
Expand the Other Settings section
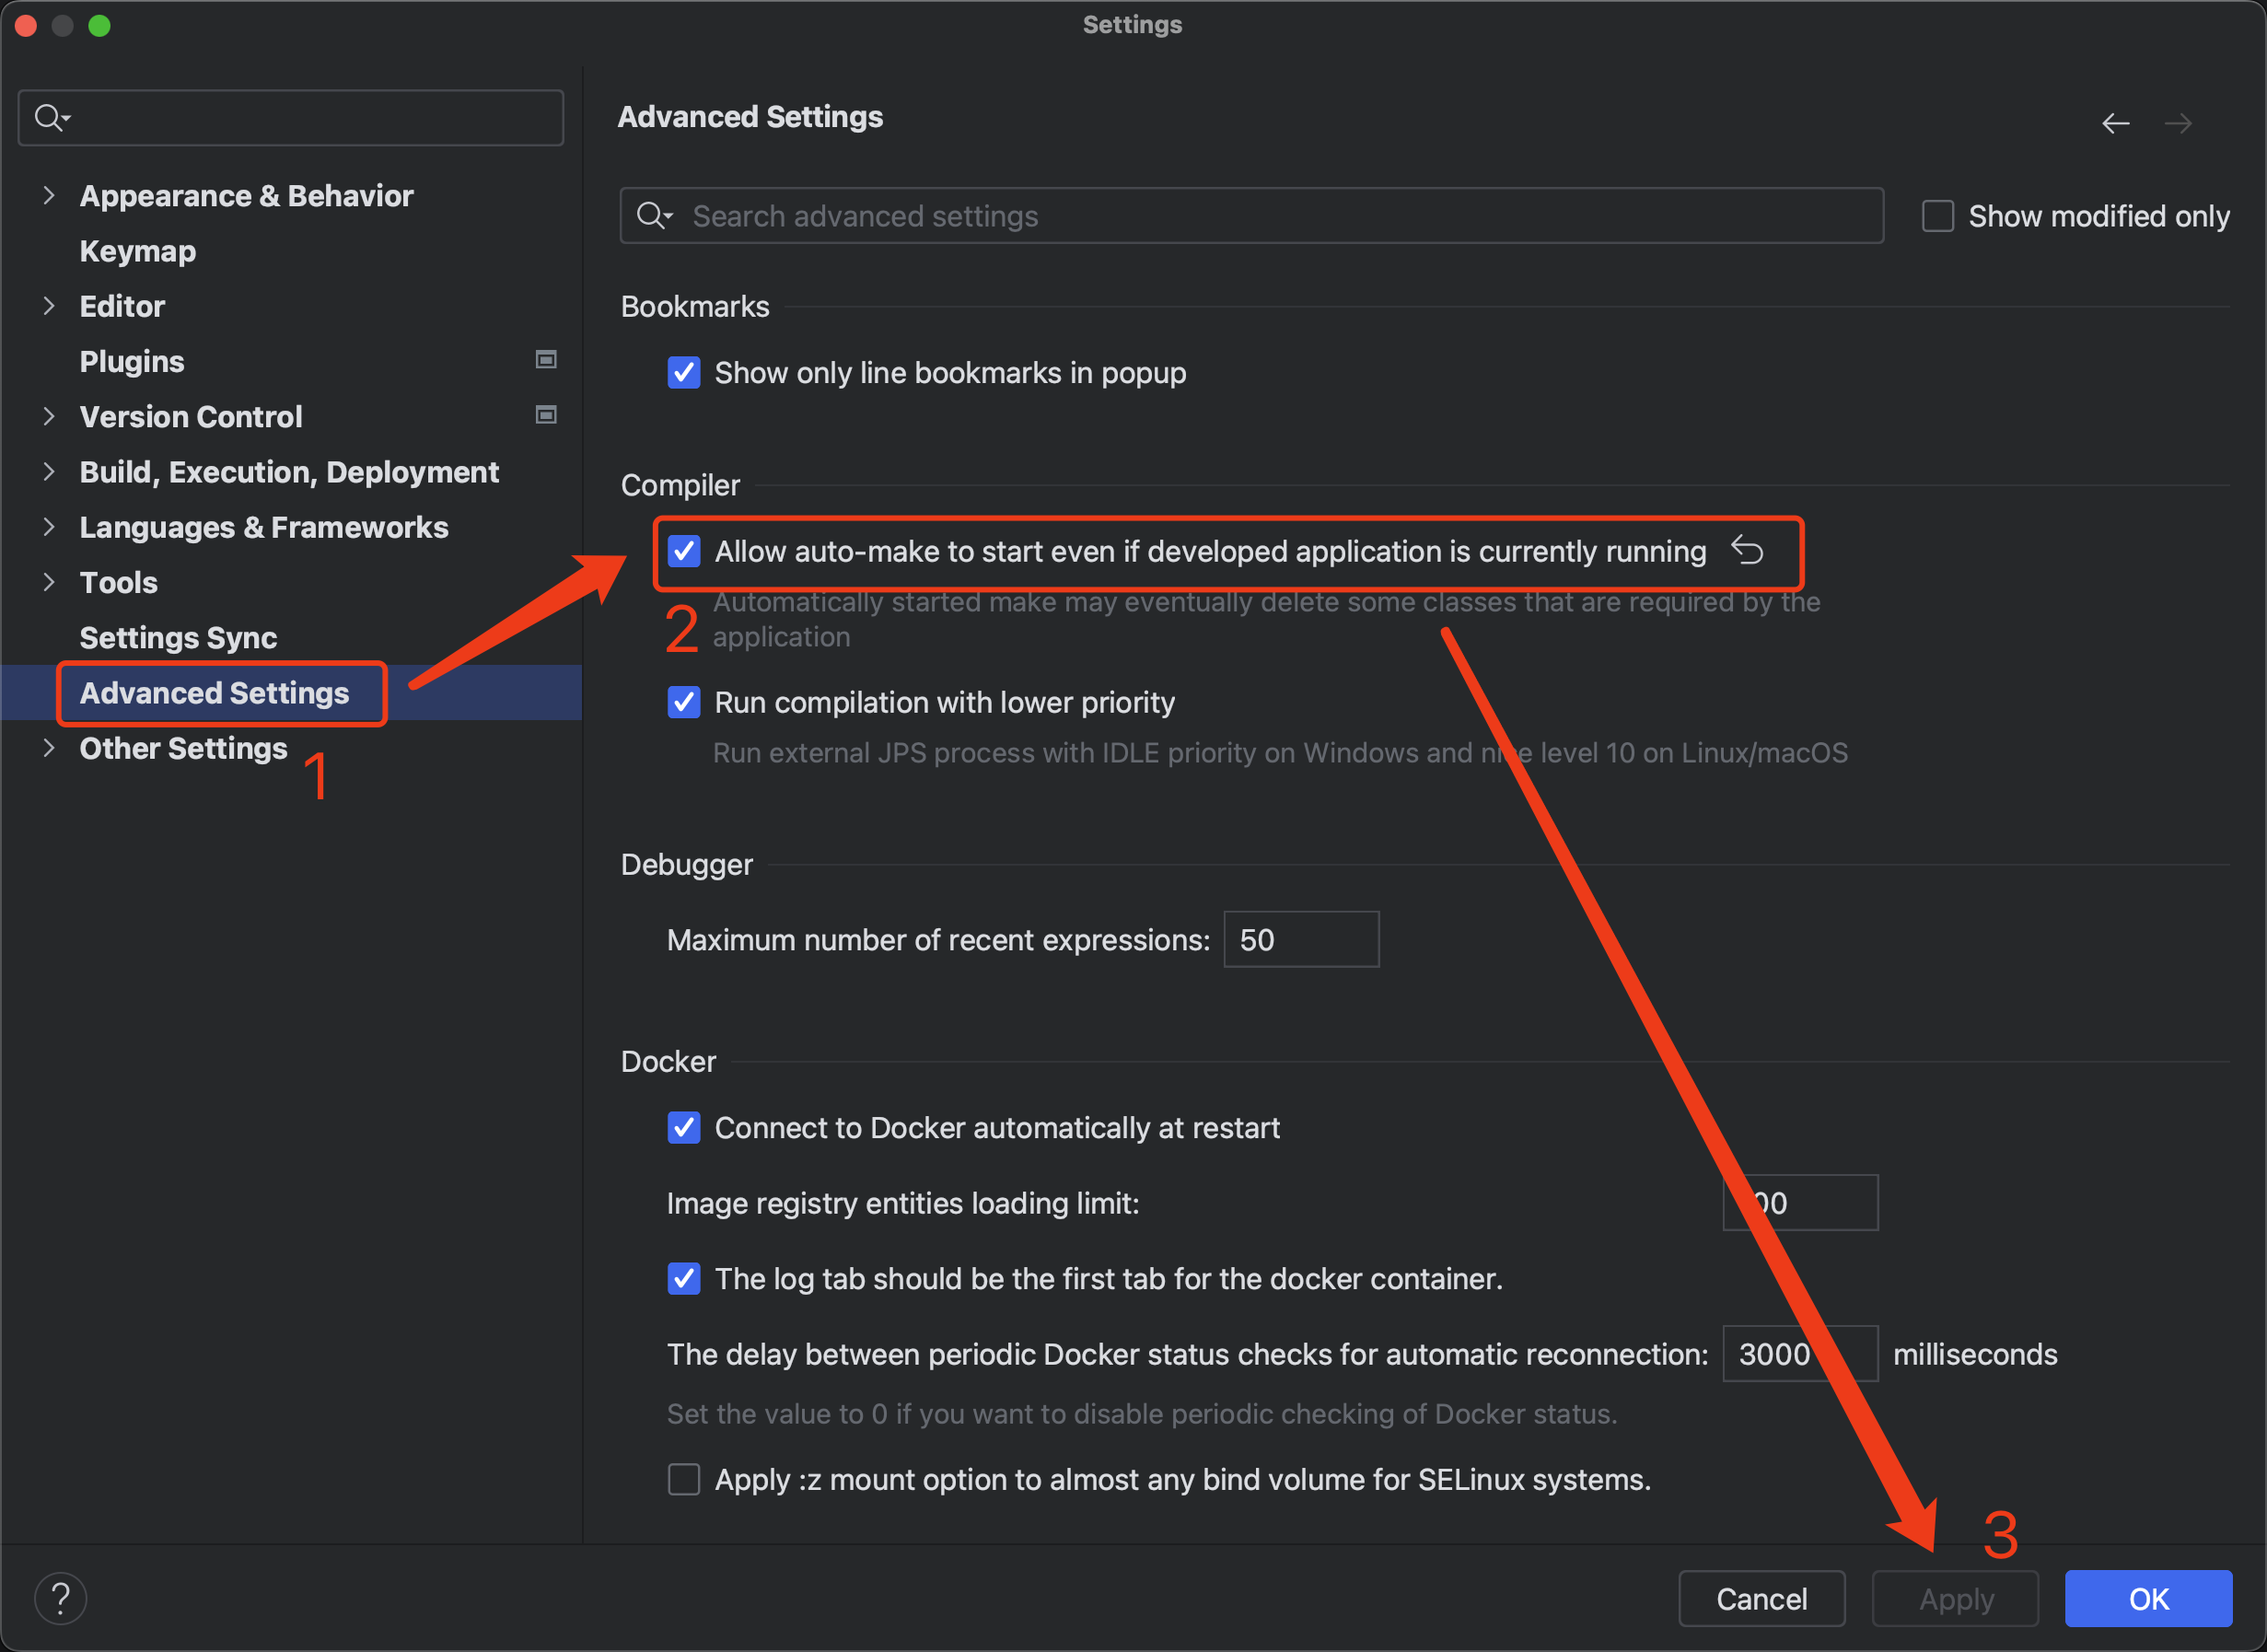point(49,748)
